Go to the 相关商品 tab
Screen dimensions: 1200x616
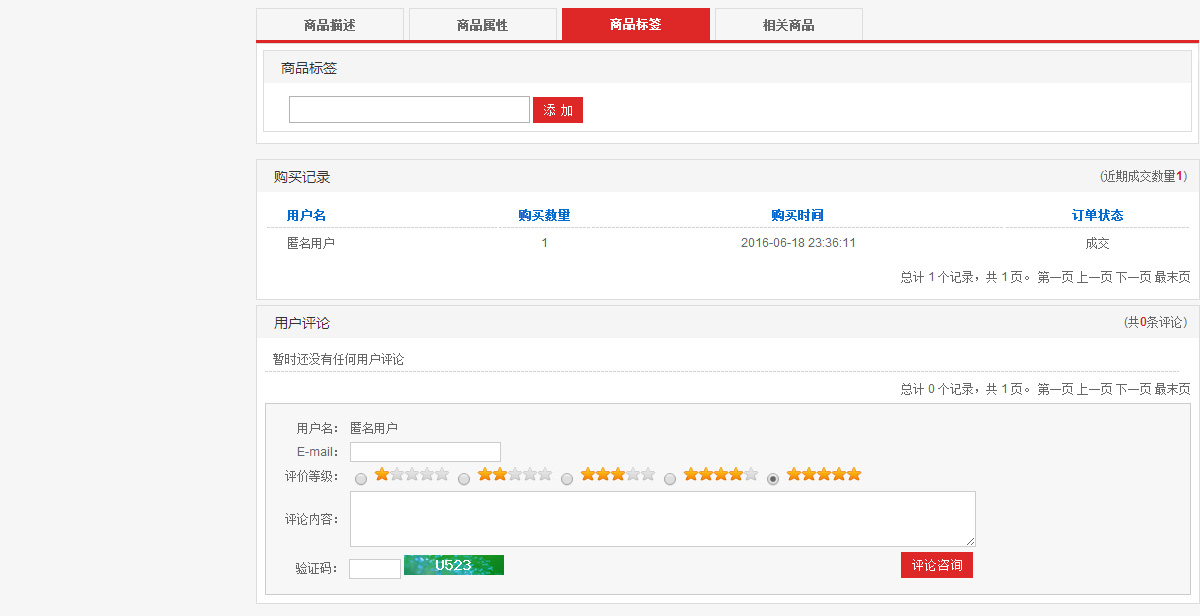click(789, 25)
